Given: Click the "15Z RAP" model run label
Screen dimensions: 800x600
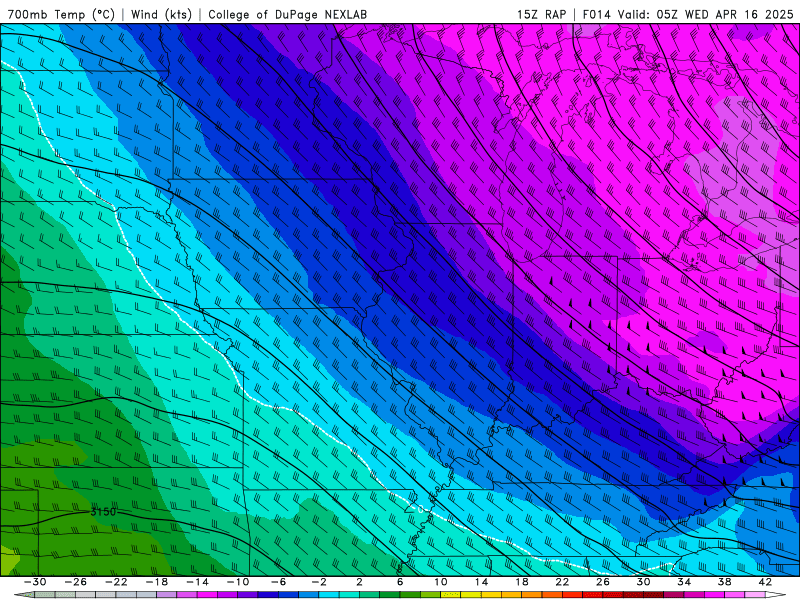Looking at the screenshot, I should click(541, 15).
